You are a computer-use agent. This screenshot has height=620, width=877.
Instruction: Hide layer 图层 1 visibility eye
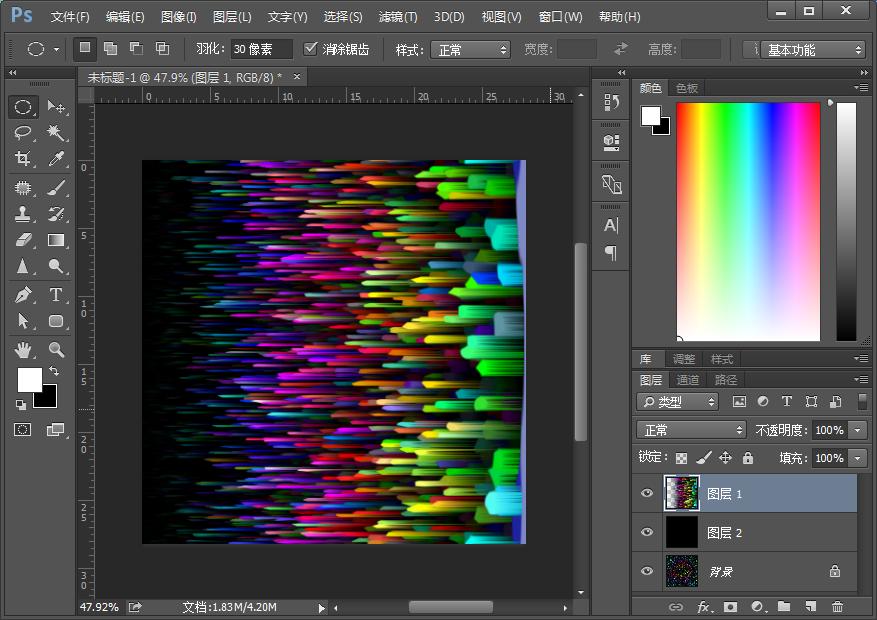(x=647, y=493)
